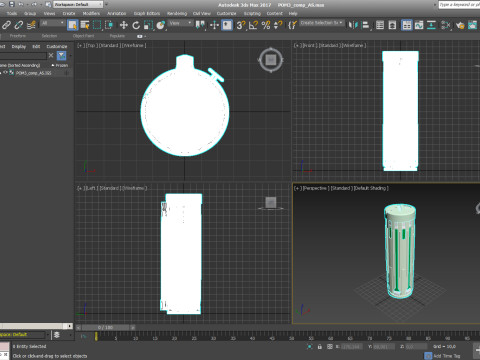
Task: Click the Standard label in Left viewport
Action: 109,188
